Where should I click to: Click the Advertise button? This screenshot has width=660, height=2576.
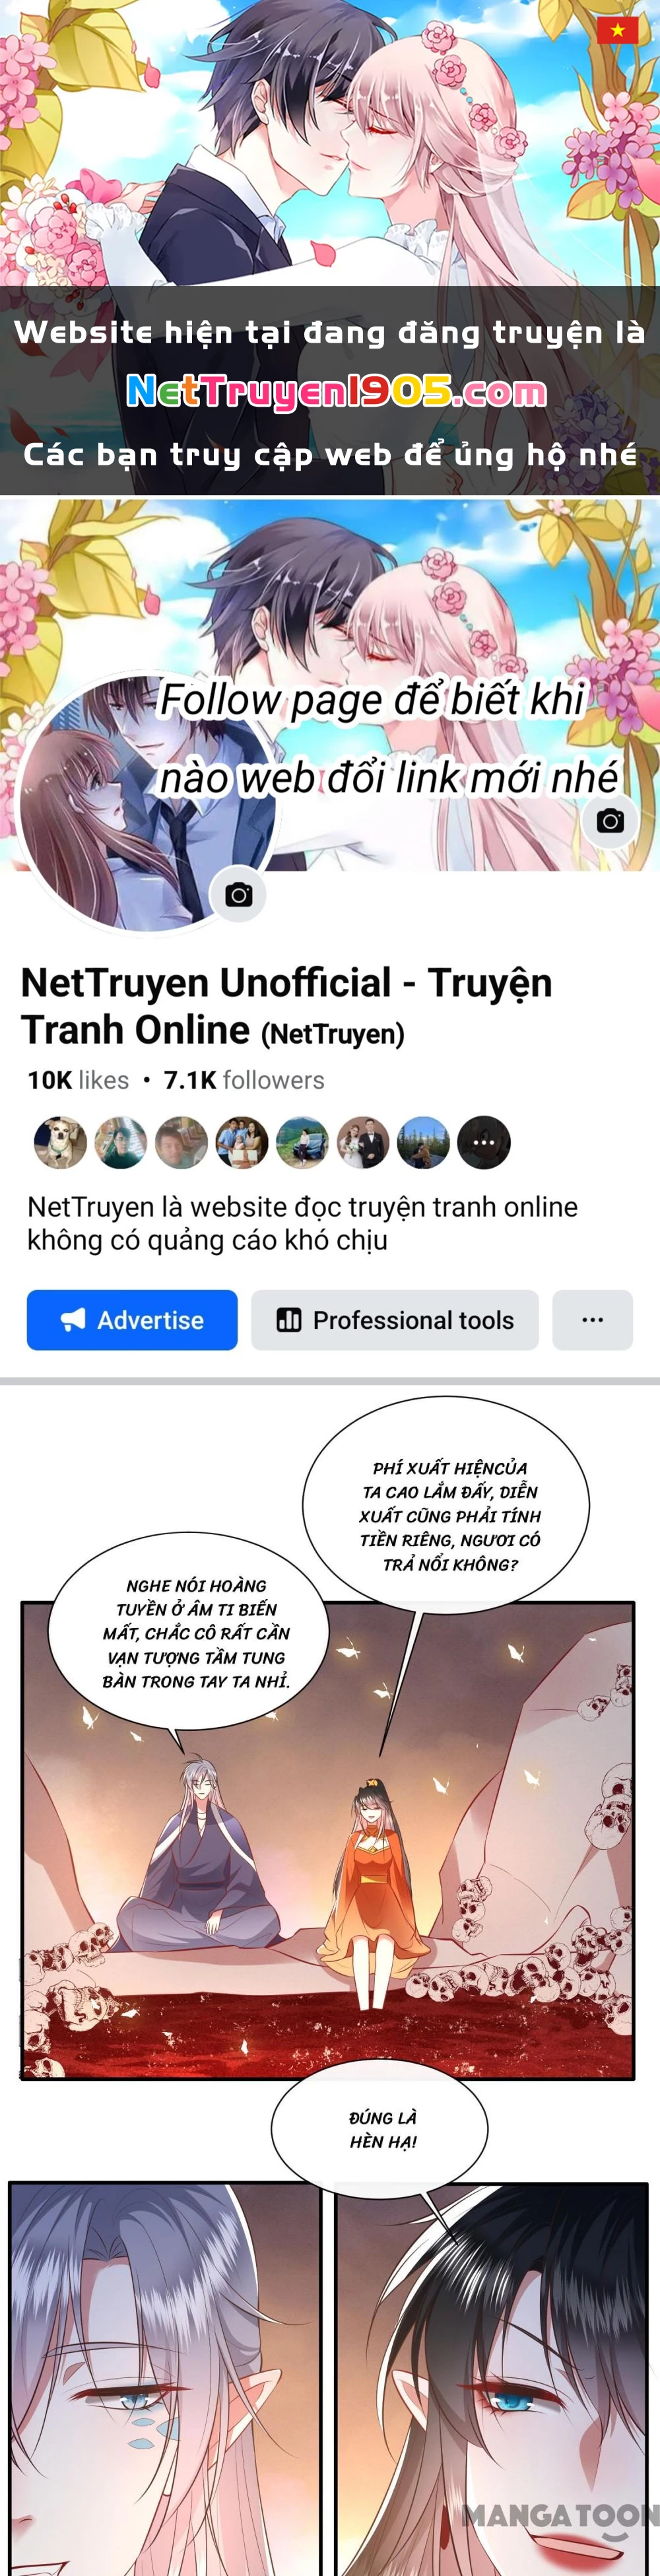pyautogui.click(x=132, y=1320)
